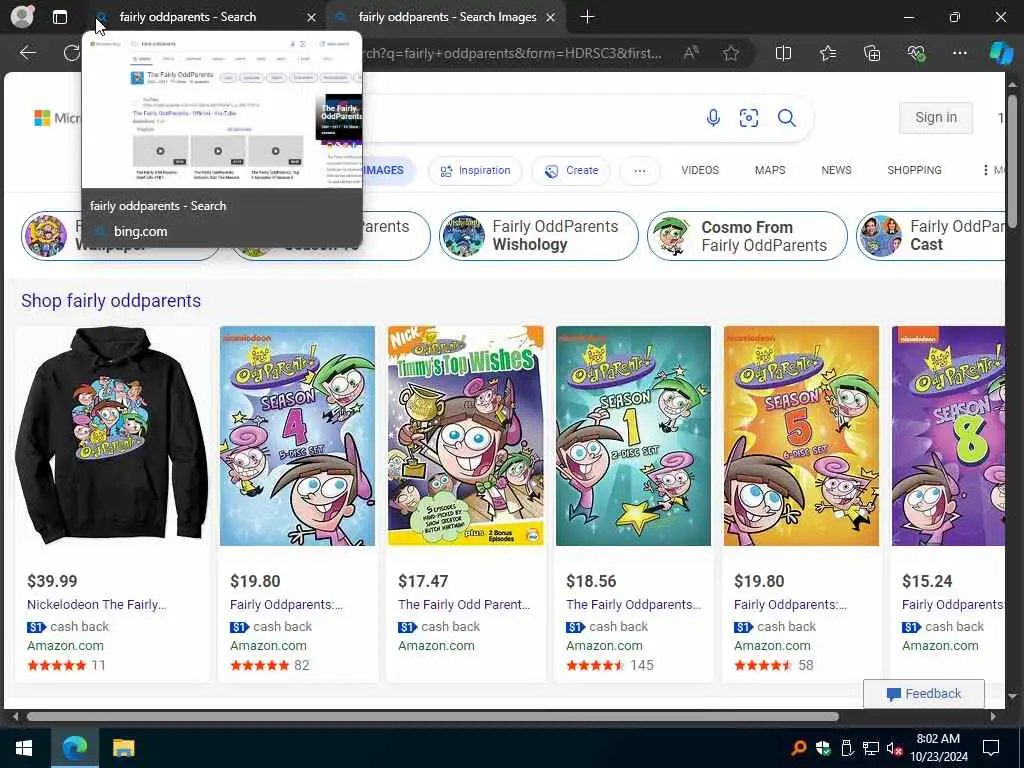Viewport: 1024px width, 768px height.
Task: Switch to 'fairly oddparents - Search Images' tab
Action: pos(446,17)
